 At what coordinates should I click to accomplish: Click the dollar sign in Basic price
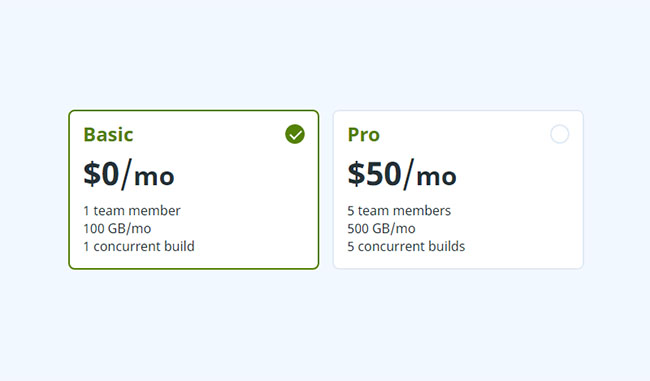[92, 174]
